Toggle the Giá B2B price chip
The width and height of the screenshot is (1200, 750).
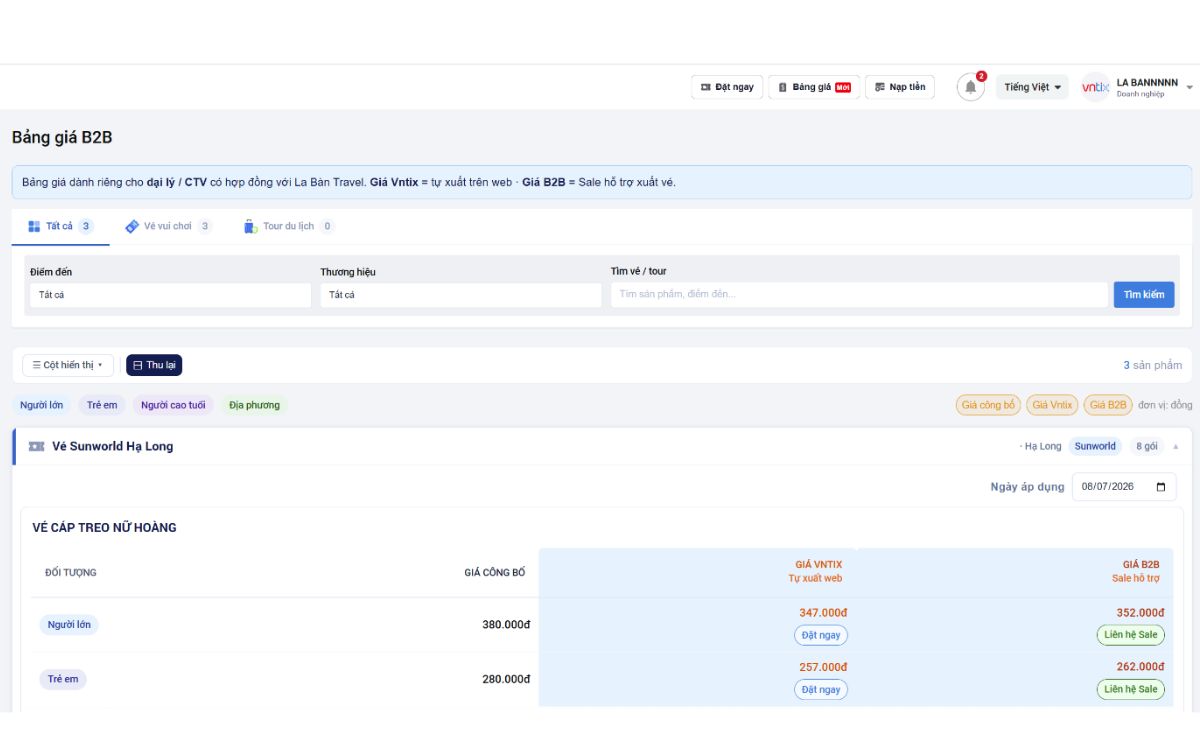[1108, 405]
